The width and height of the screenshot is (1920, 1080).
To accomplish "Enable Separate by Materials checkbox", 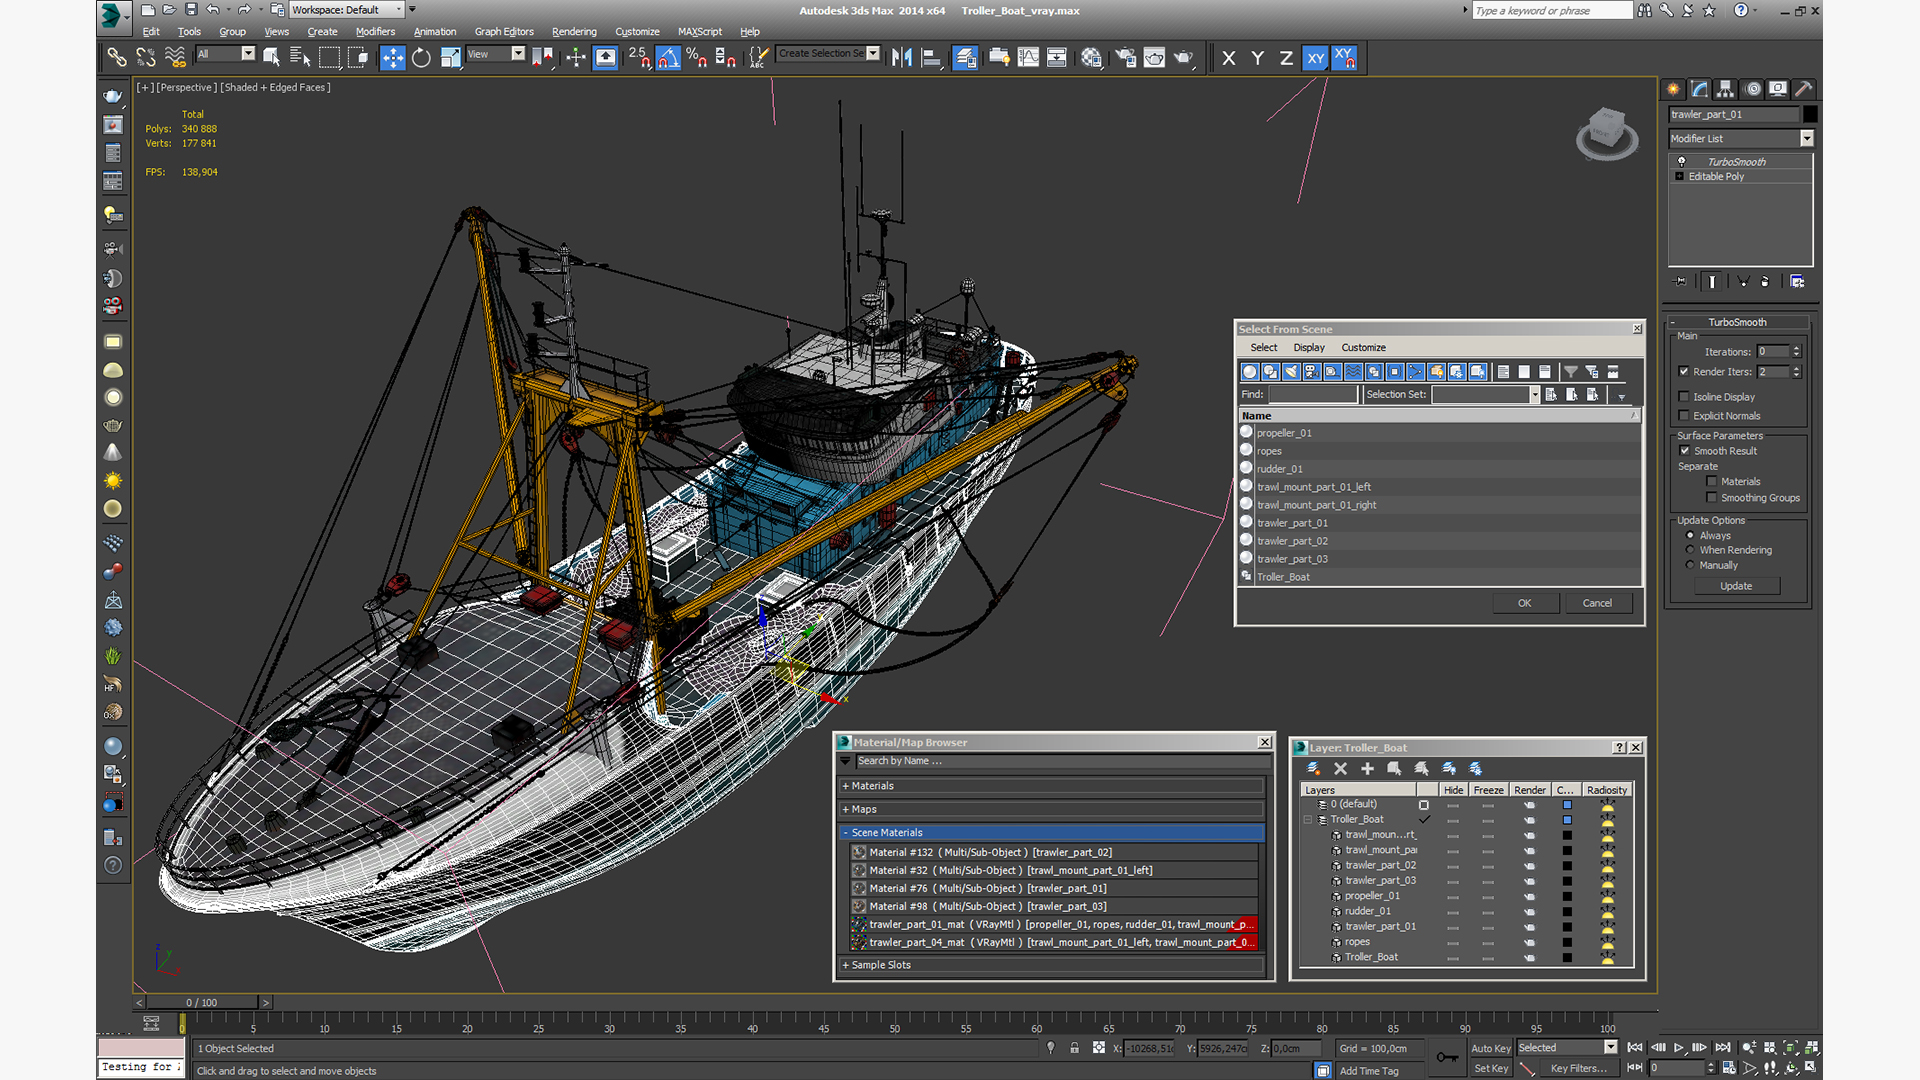I will click(1711, 482).
